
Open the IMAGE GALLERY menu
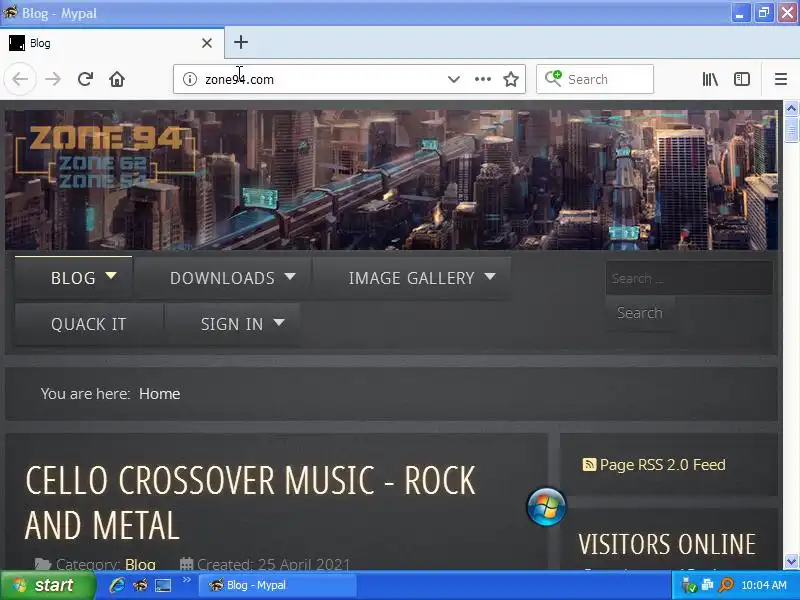point(411,278)
